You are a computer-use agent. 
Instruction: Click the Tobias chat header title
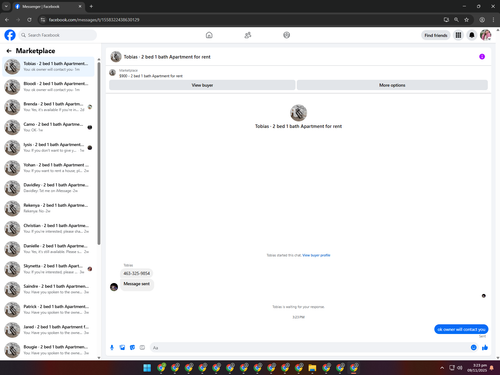167,57
